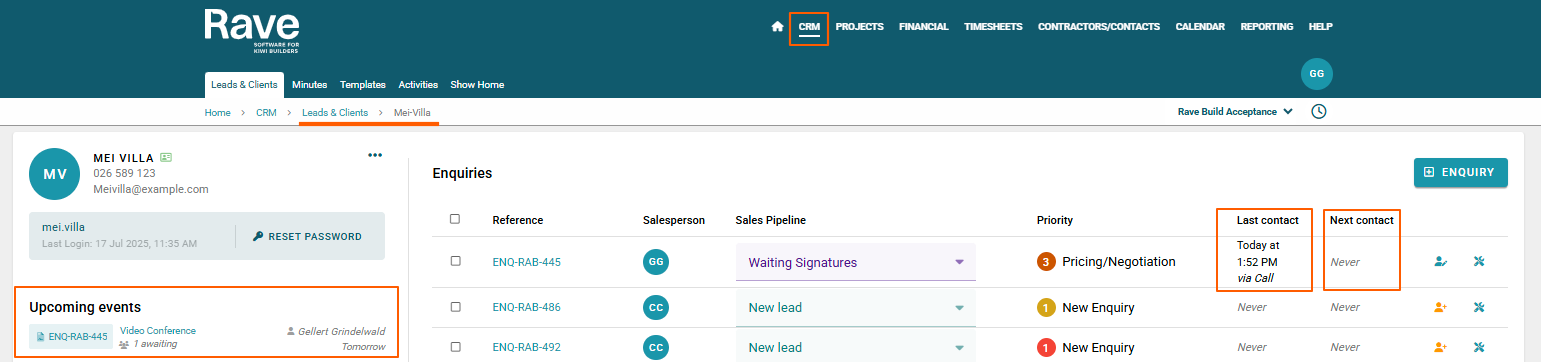Screen dimensions: 1541x362
Task: Go to the Home icon in top navigation
Action: 777,27
